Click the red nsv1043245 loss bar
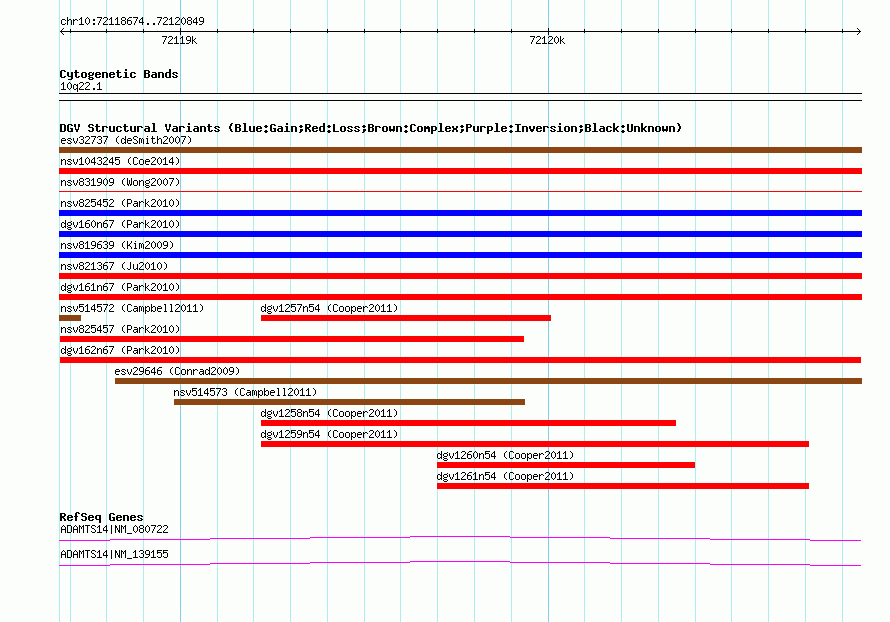The image size is (890, 622). 460,171
